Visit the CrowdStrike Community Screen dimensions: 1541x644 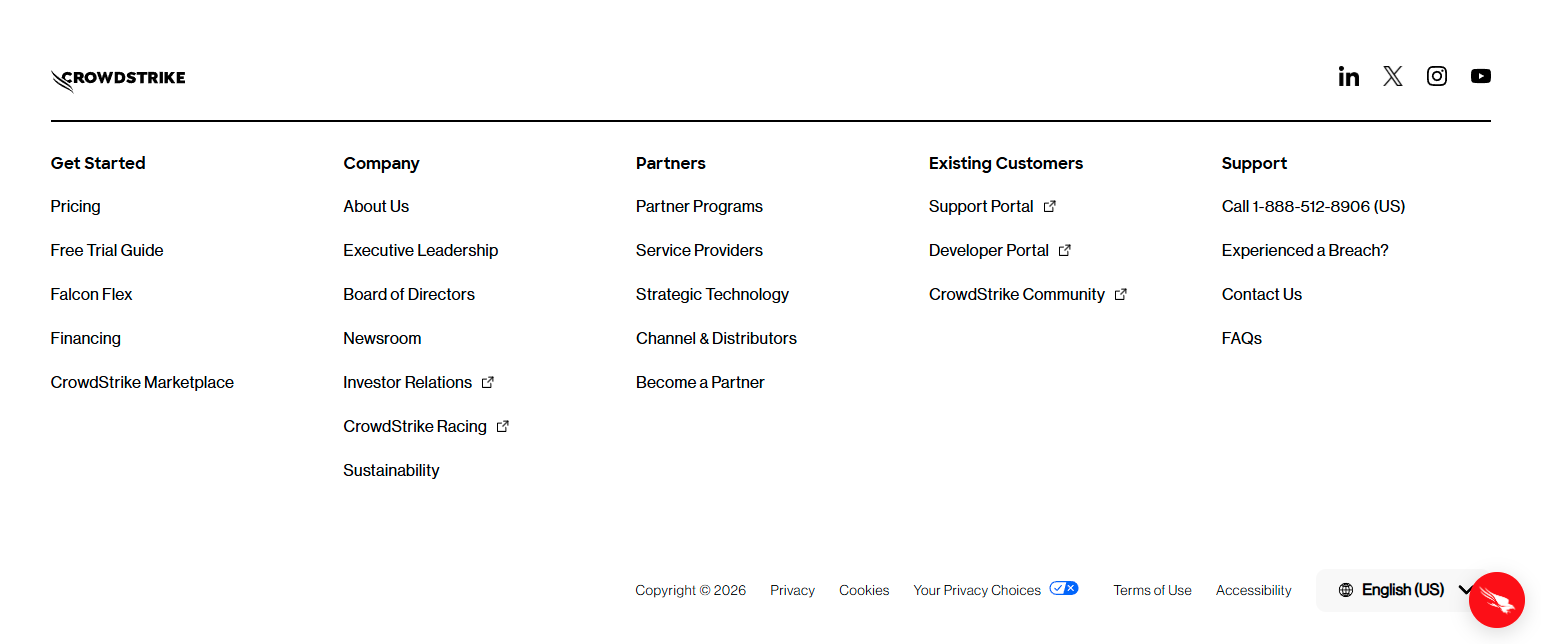pos(1016,294)
